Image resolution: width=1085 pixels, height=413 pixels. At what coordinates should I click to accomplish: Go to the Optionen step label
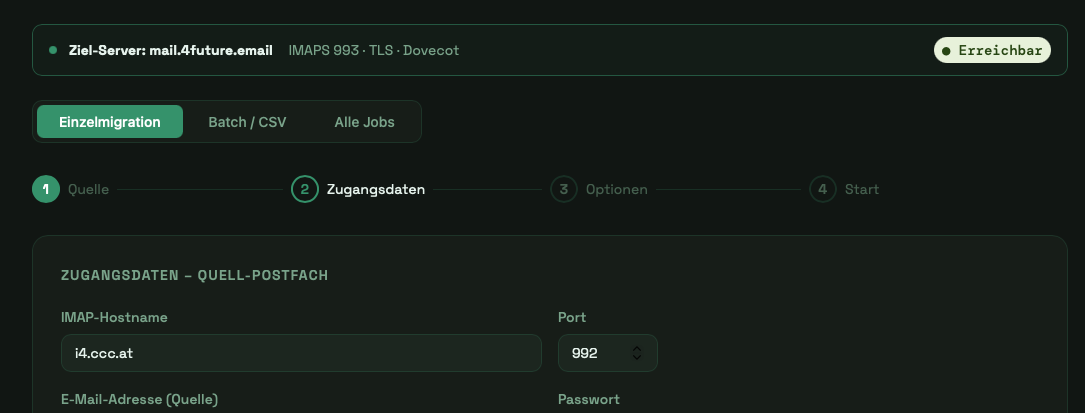(x=616, y=189)
